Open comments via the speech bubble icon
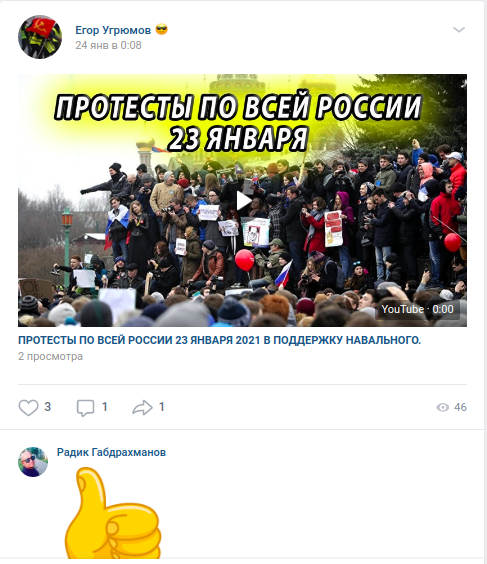The image size is (487, 564). click(x=85, y=408)
